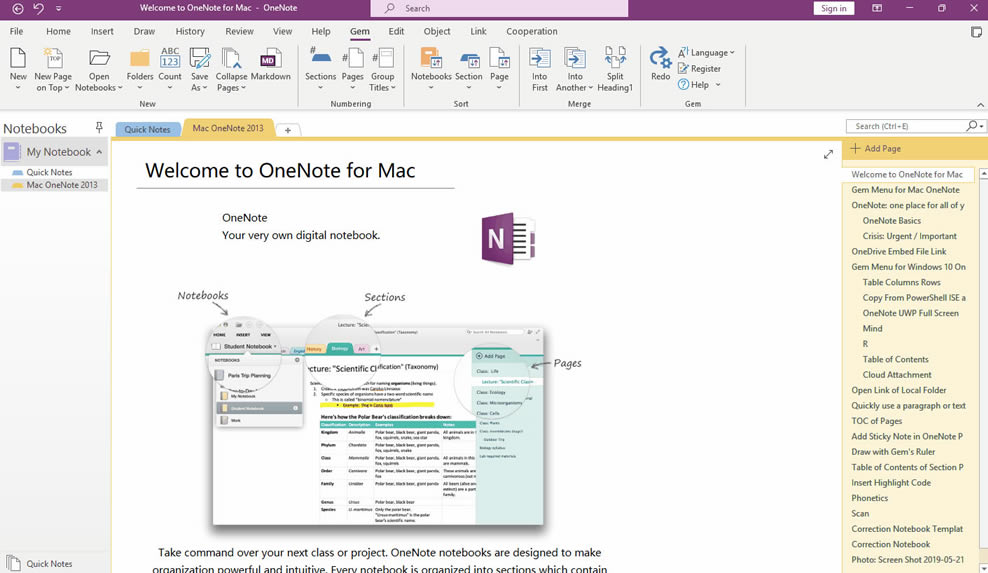988x573 pixels.
Task: Click New Page on Top icon
Action: 53,60
